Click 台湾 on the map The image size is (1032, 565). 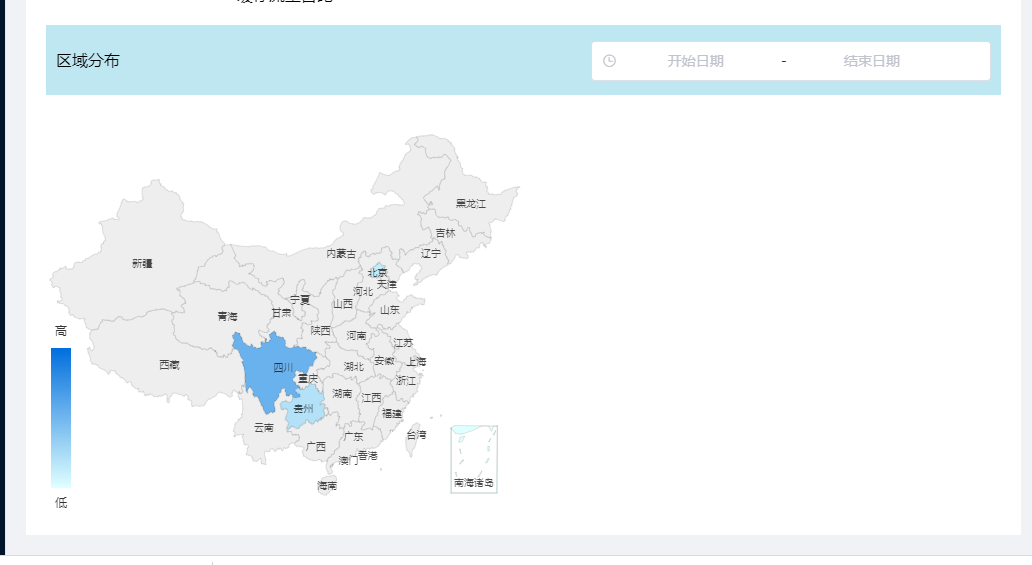pyautogui.click(x=416, y=436)
